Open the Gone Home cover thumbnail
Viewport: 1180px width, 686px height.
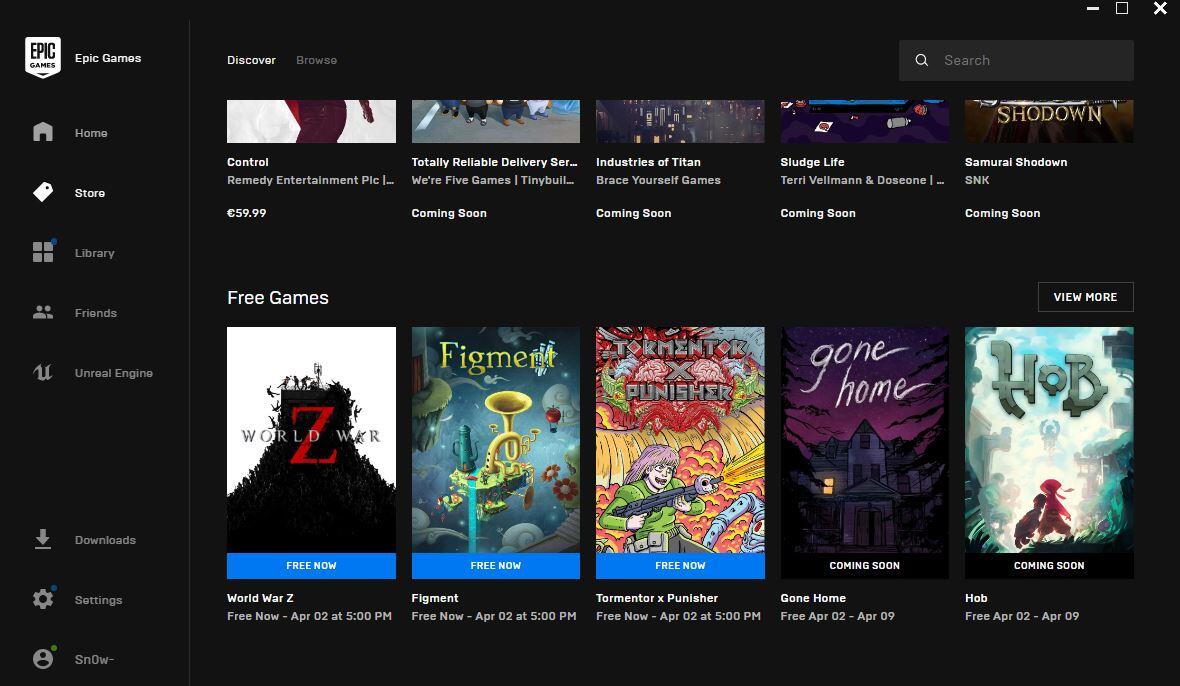coord(864,440)
